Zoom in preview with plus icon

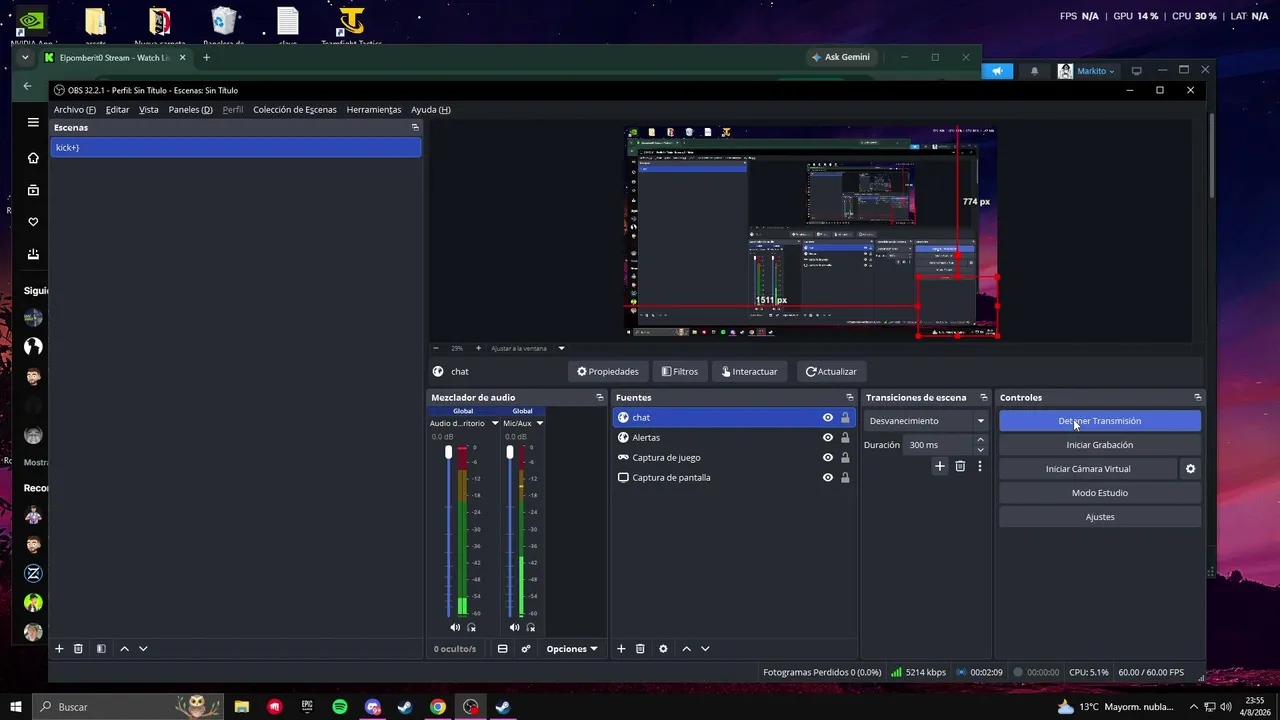click(x=478, y=348)
